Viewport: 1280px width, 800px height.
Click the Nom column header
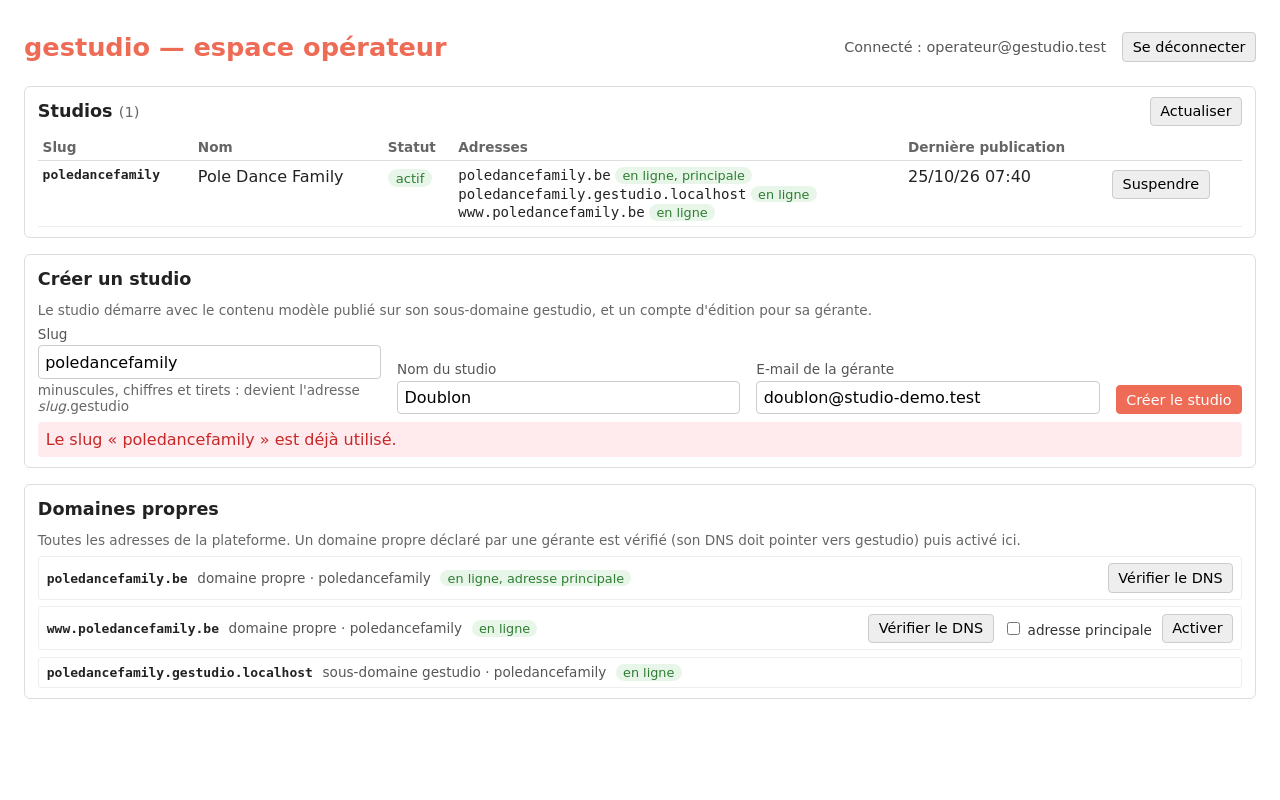pyautogui.click(x=215, y=147)
